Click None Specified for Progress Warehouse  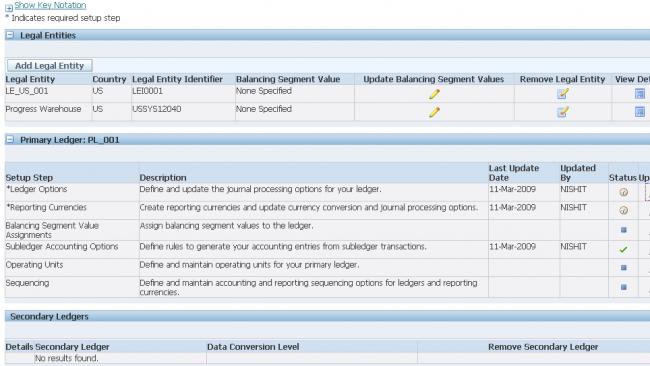tap(264, 109)
